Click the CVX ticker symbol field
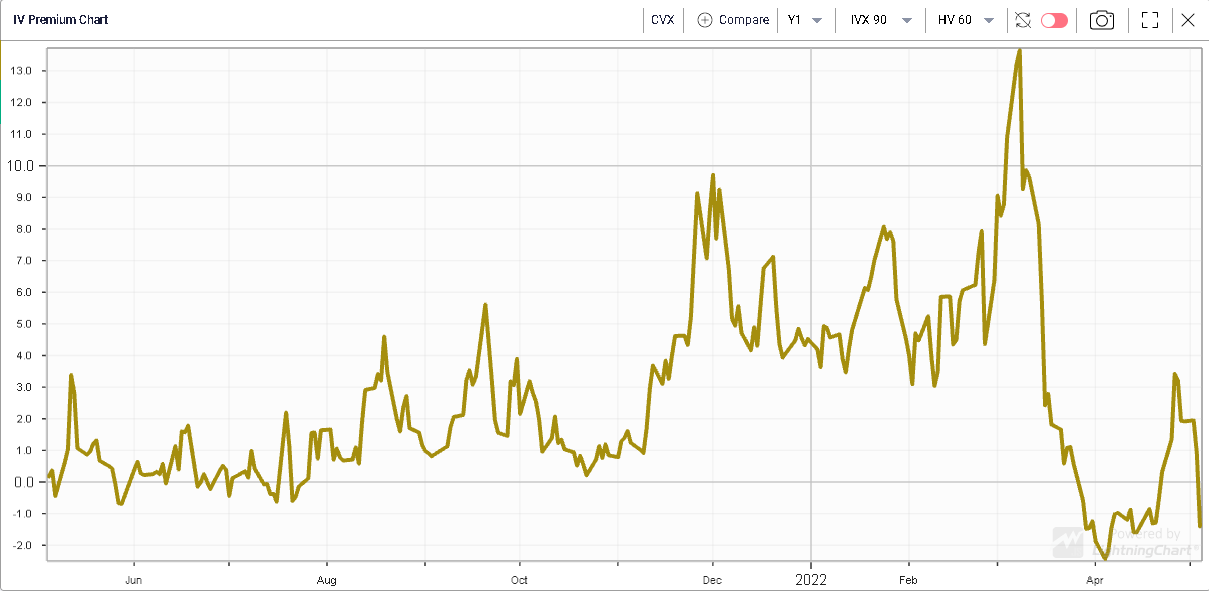Screen dimensions: 1209x592 [662, 20]
